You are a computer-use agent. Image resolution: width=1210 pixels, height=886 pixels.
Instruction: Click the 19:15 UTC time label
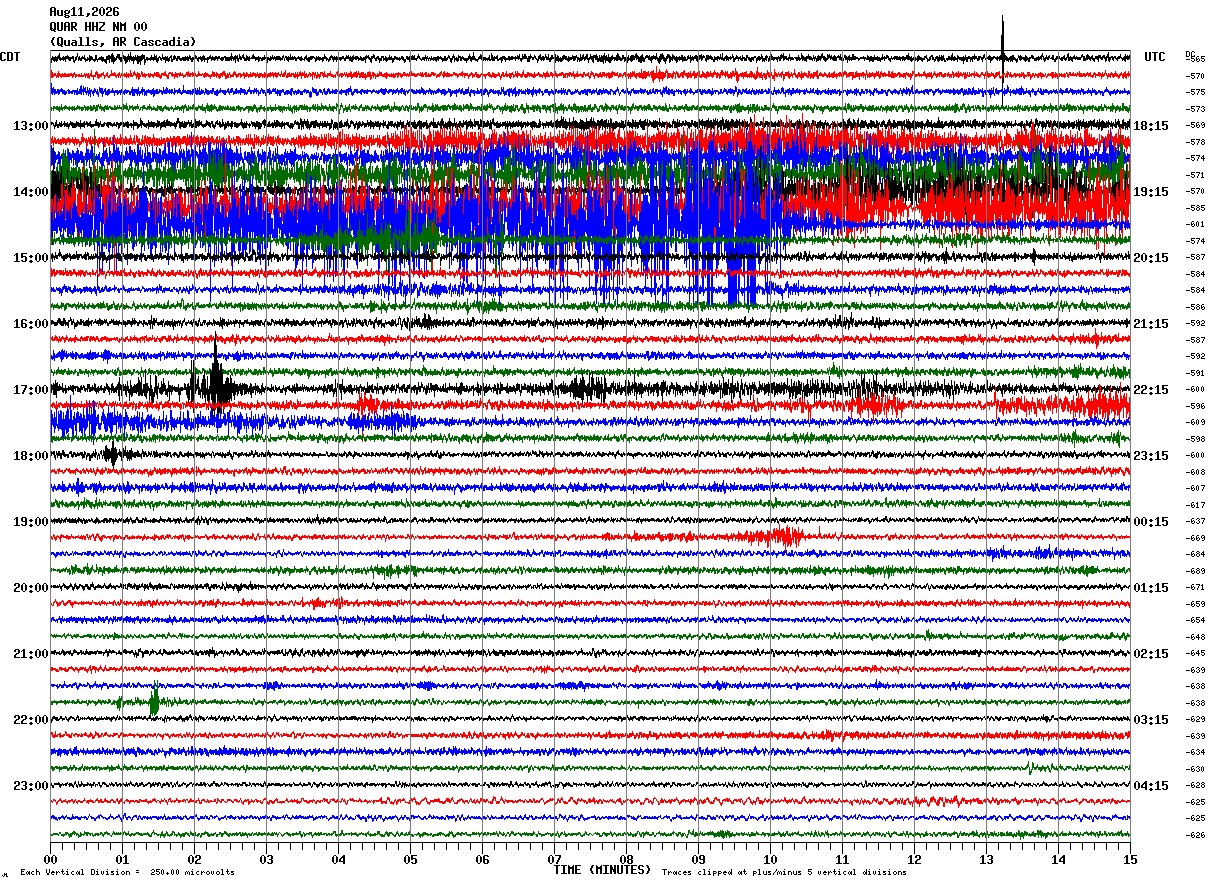point(1151,191)
